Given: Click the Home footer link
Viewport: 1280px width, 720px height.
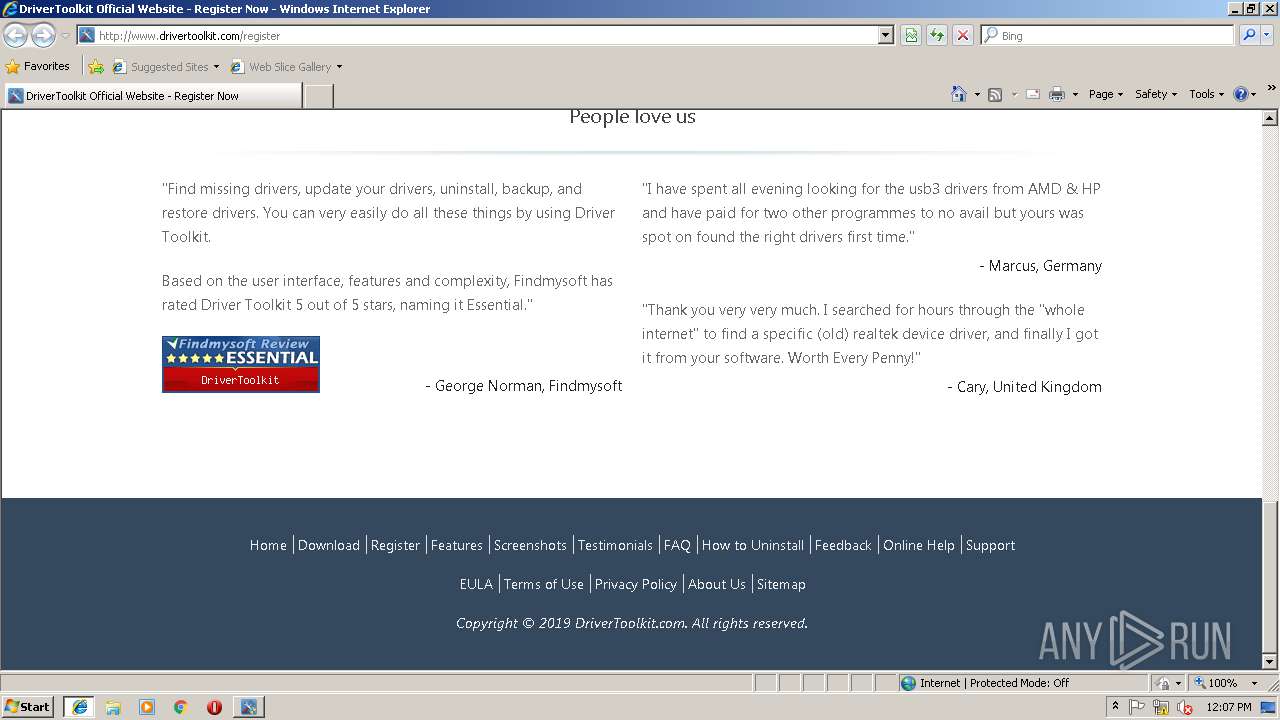Looking at the screenshot, I should tap(268, 545).
